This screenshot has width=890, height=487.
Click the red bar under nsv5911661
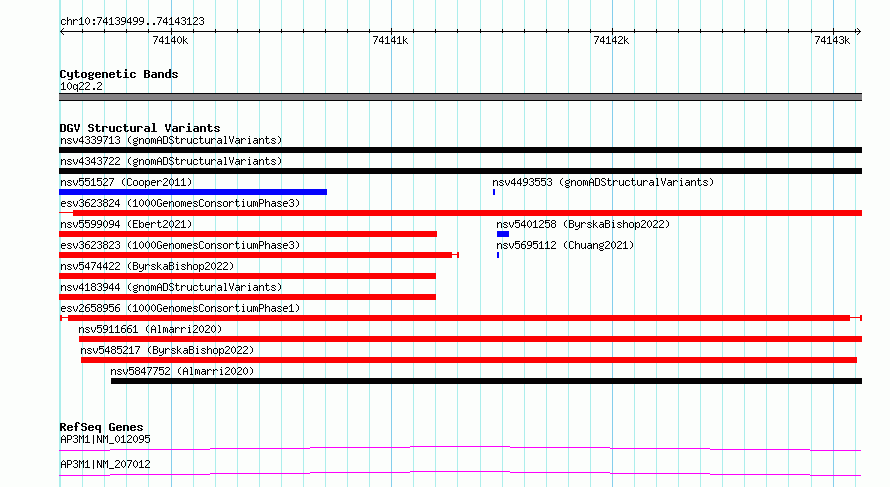tap(471, 339)
